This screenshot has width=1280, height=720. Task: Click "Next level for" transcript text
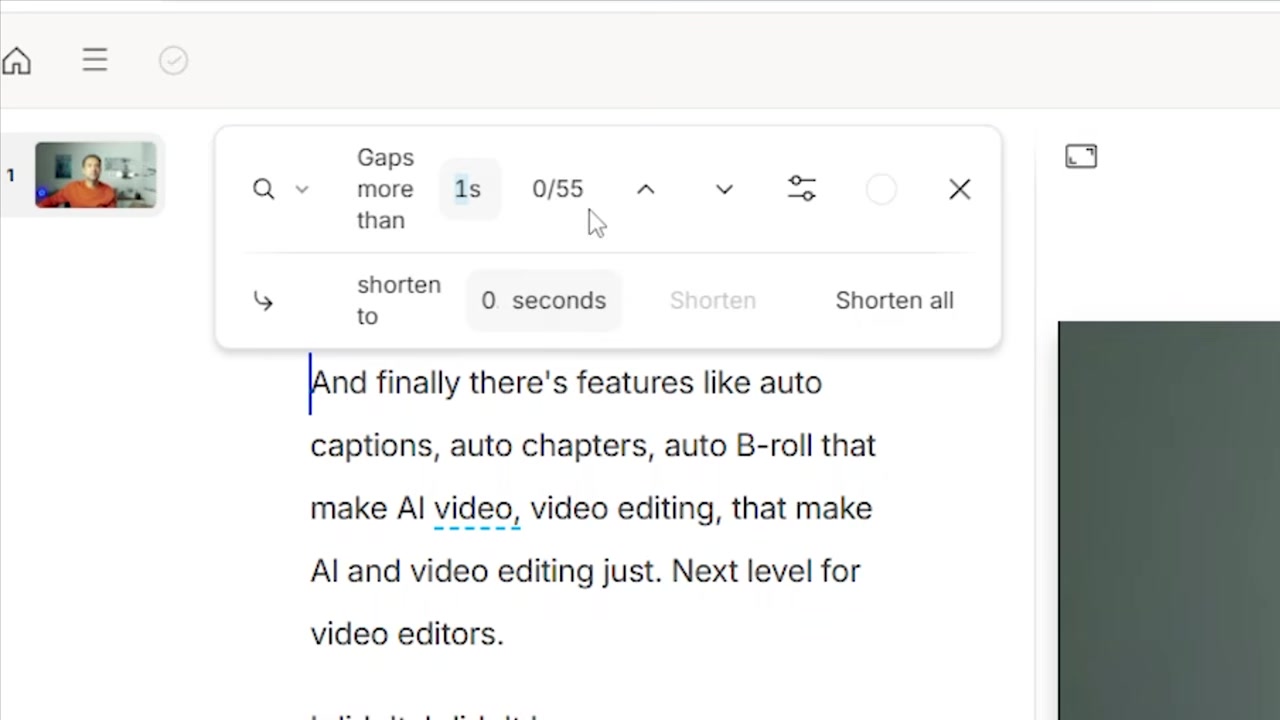(x=766, y=571)
